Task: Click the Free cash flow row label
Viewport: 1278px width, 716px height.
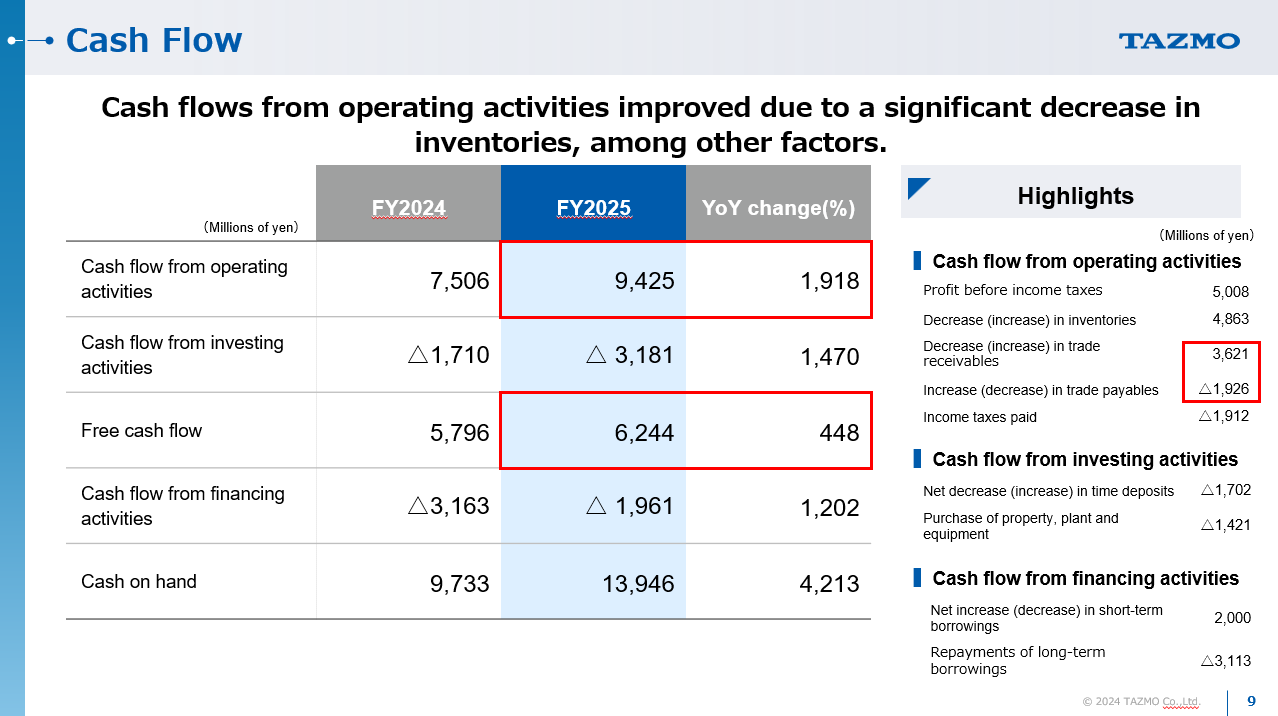Action: [141, 431]
